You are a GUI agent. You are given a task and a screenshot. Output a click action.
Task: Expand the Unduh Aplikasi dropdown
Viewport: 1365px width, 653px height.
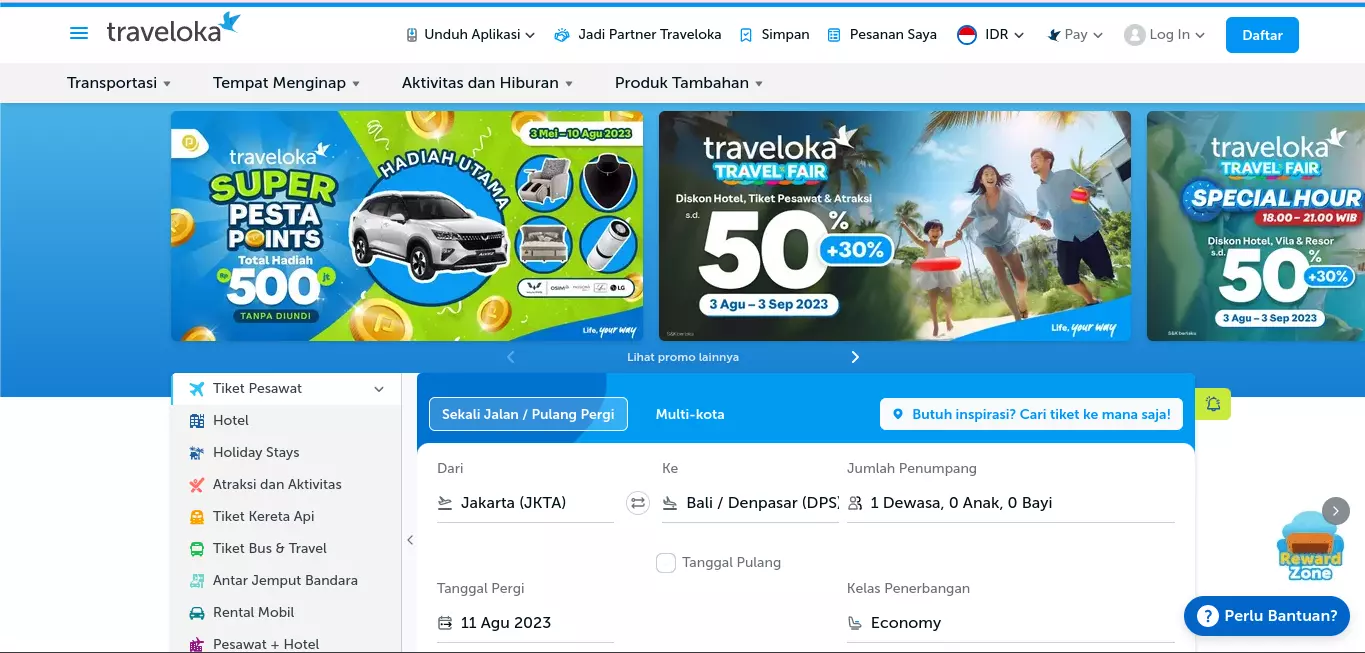tap(470, 35)
